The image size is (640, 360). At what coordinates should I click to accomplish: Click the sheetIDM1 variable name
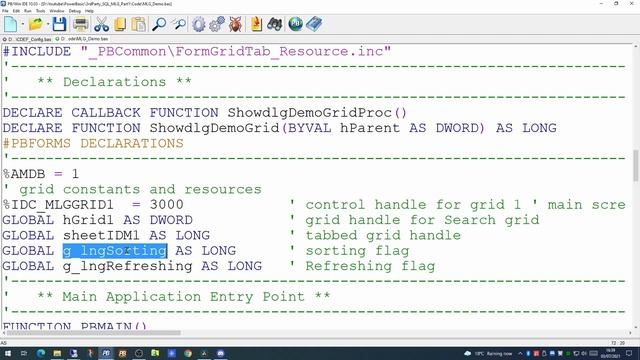tap(101, 236)
